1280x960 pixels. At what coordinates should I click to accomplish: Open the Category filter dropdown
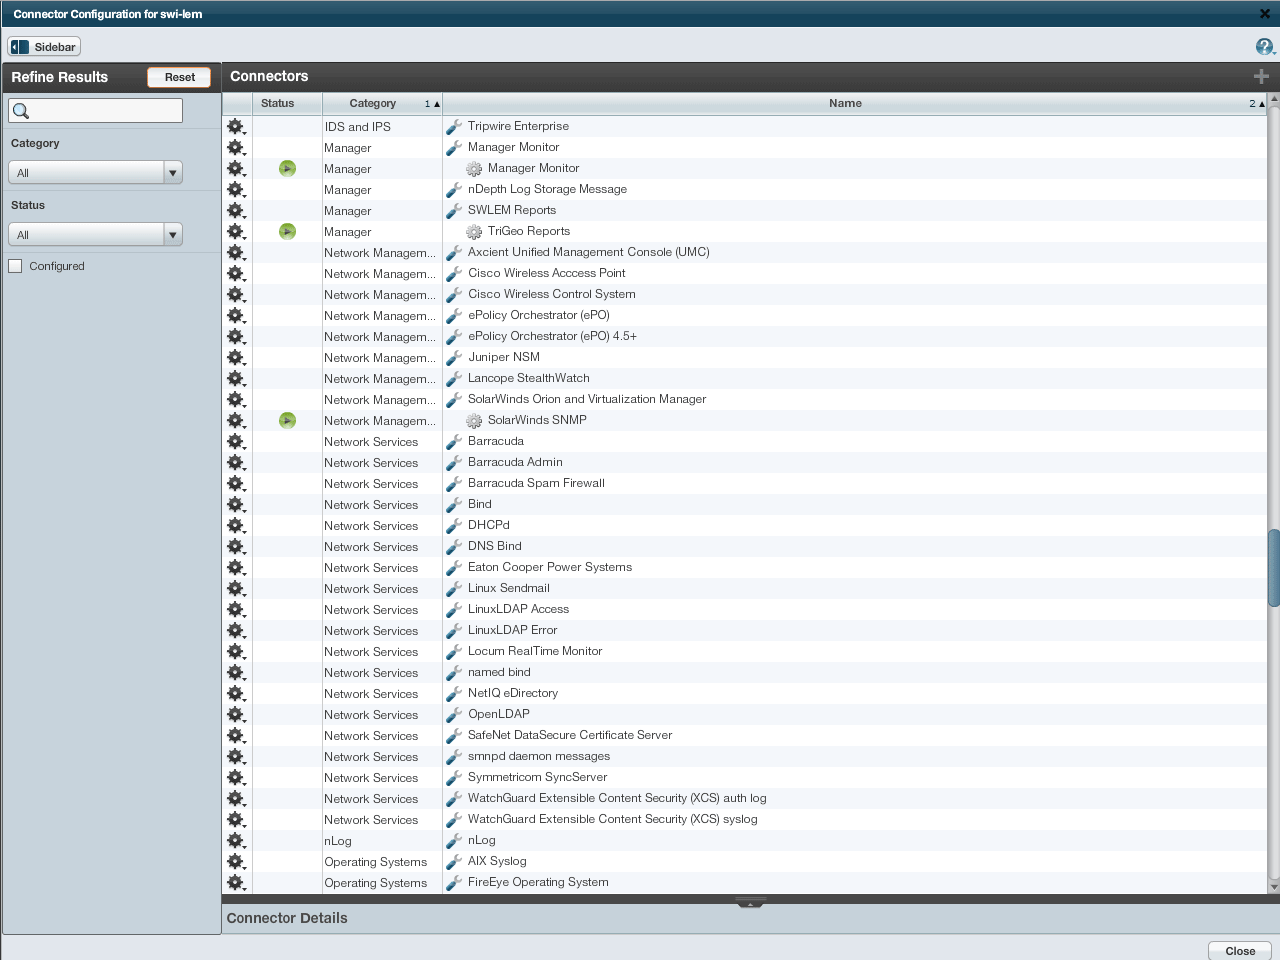[x=95, y=172]
